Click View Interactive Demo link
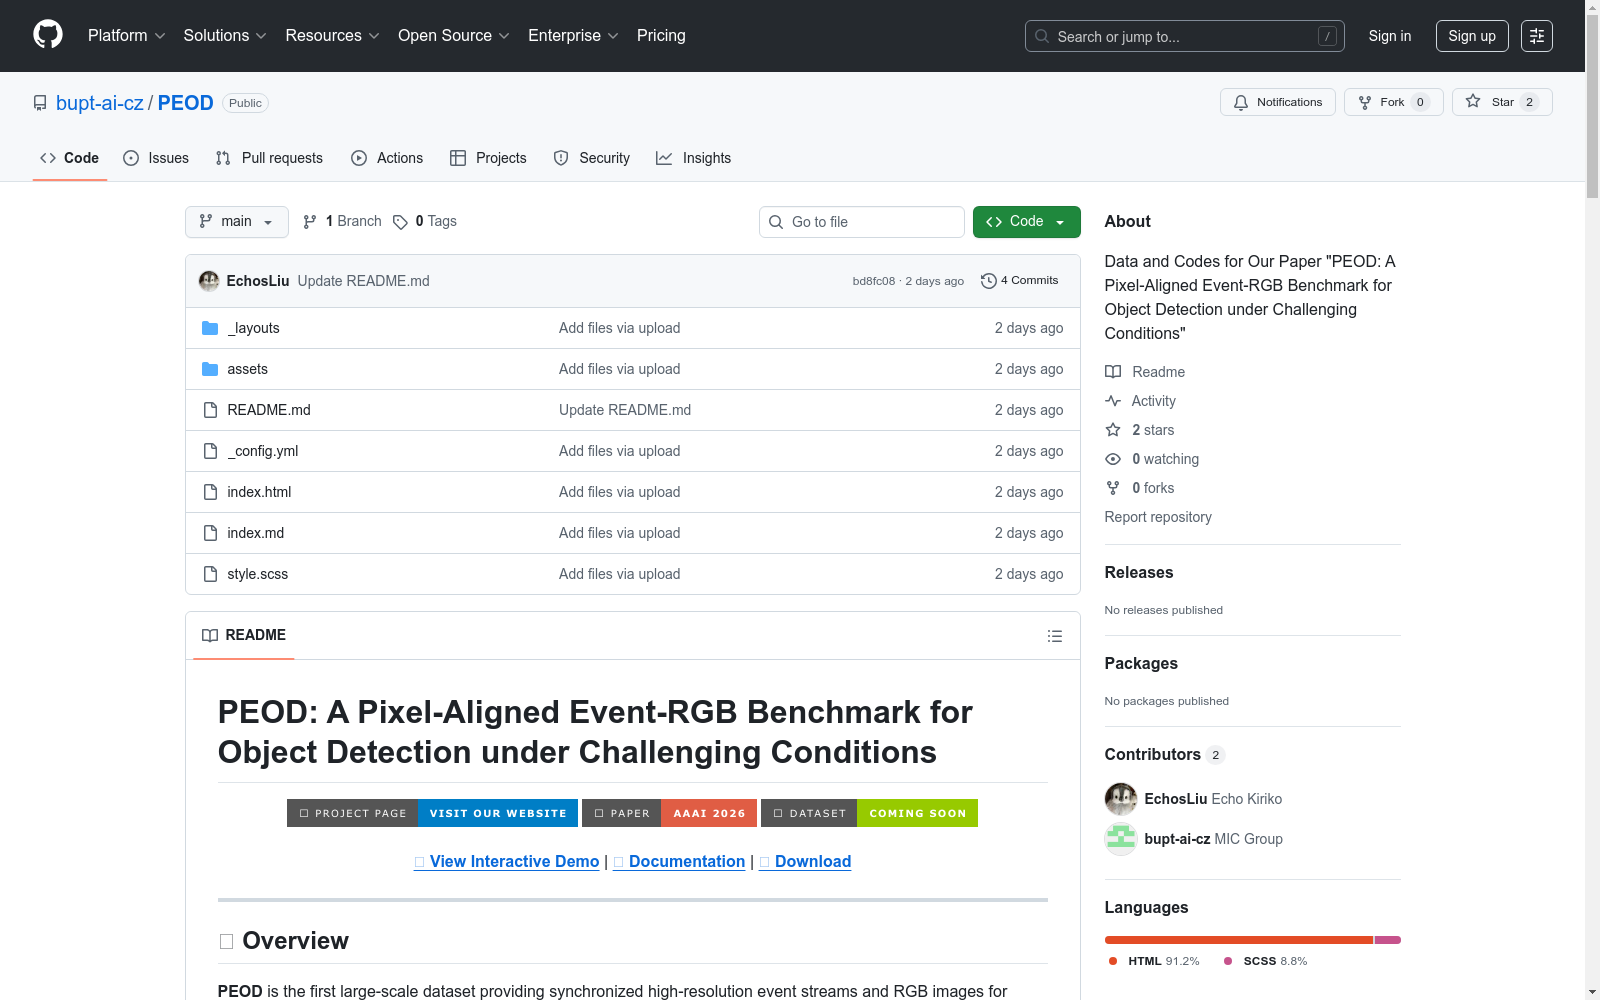 pyautogui.click(x=507, y=862)
